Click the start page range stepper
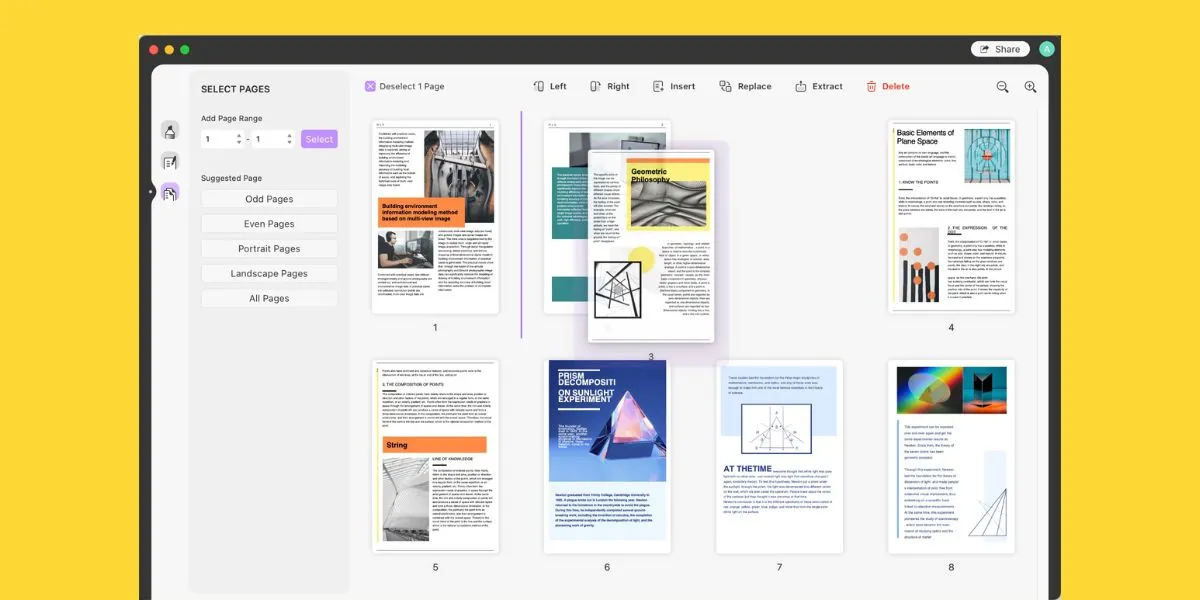 [238, 139]
